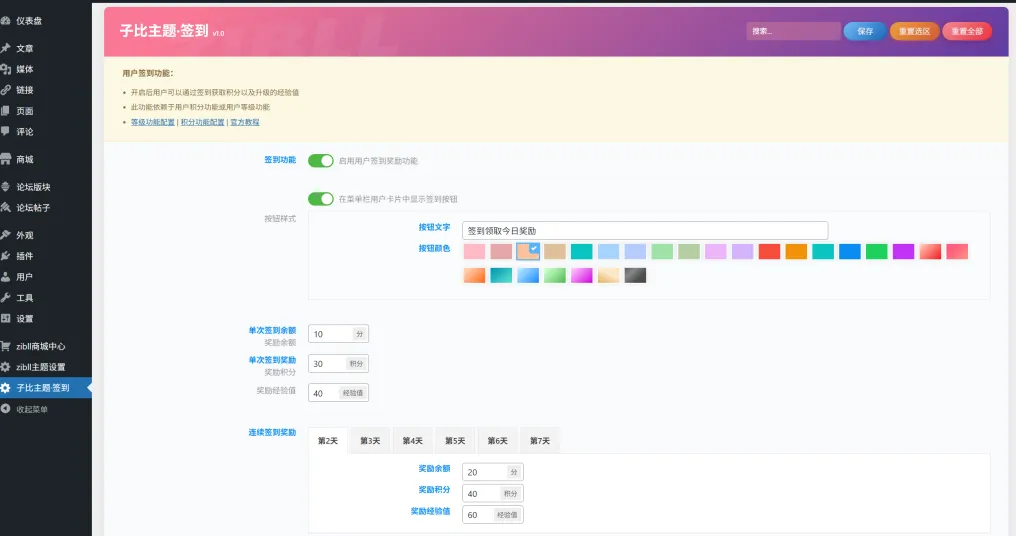Click the blue 保存 save button
Screen dimensions: 1016x536
tap(865, 31)
